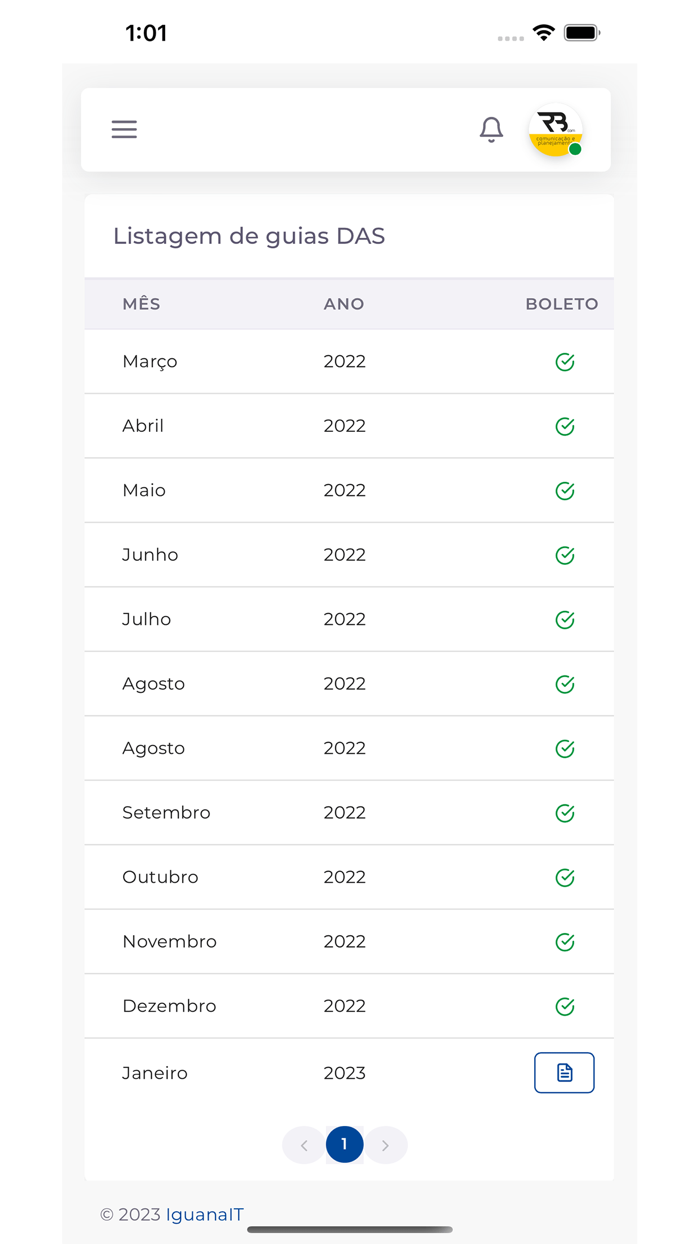The image size is (700, 1244).
Task: Open the IguanaIT footer link
Action: coord(205,1215)
